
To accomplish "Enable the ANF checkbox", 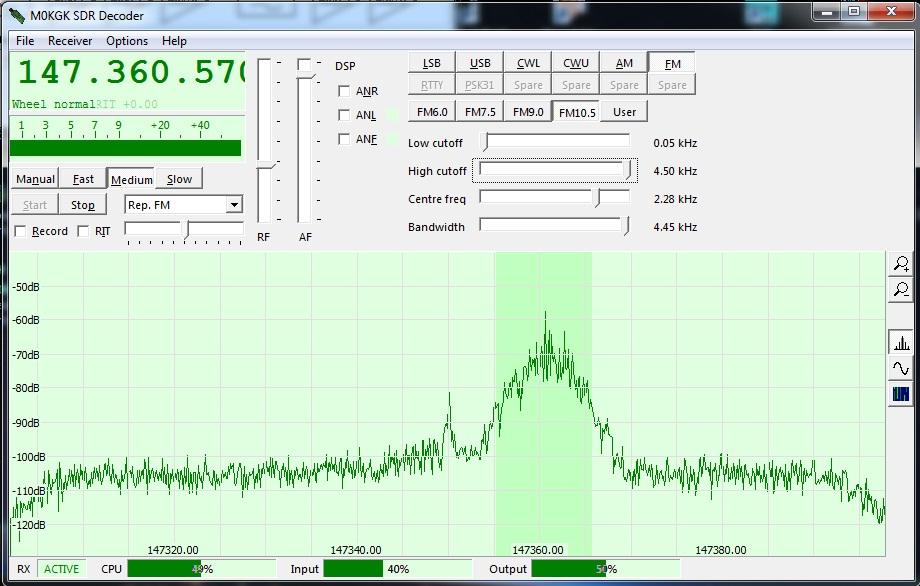I will [344, 139].
